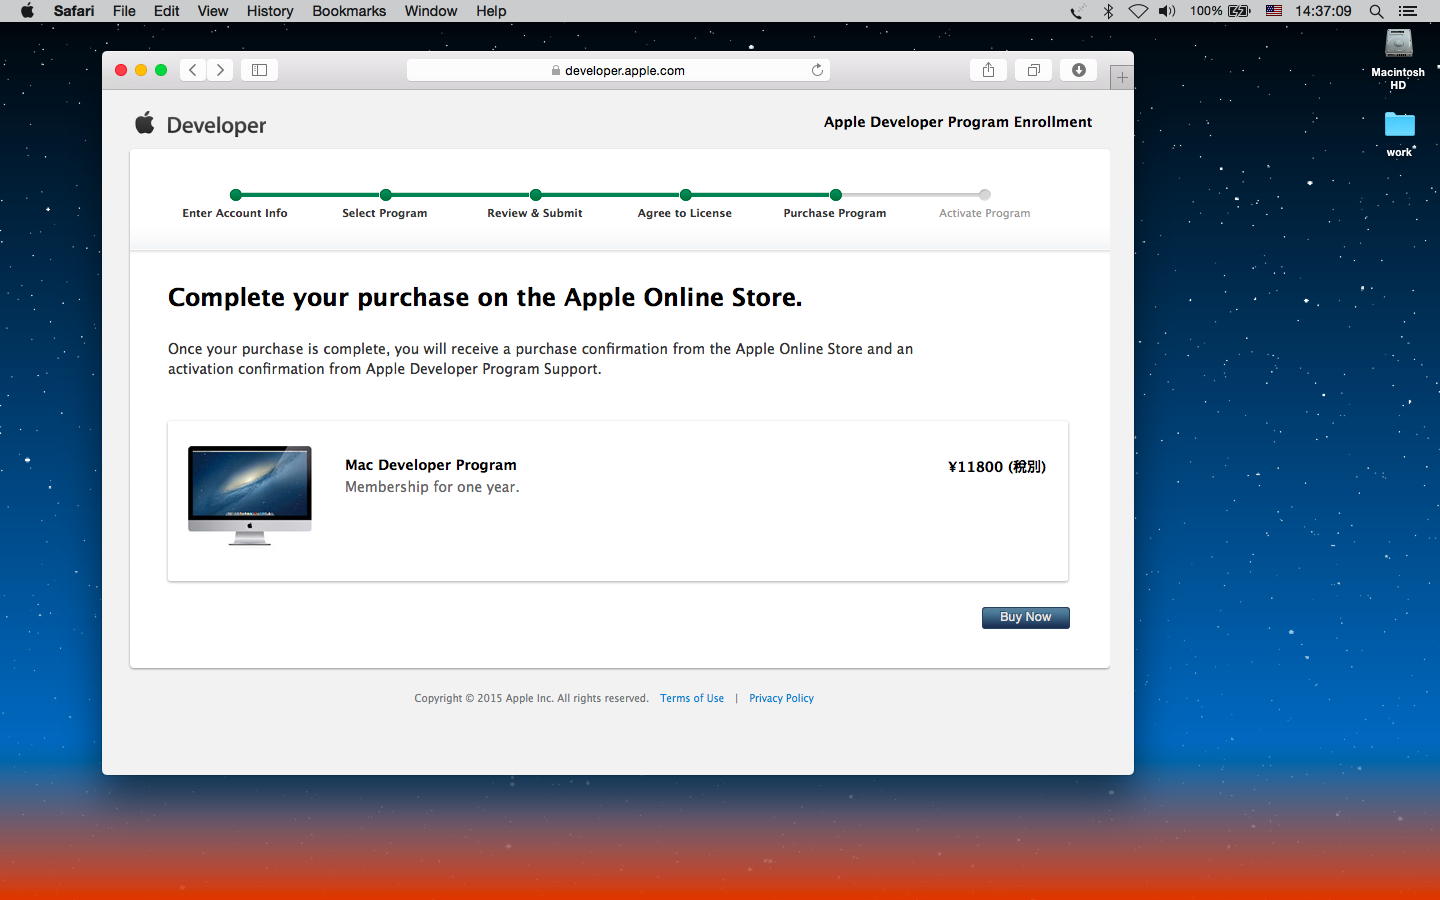Open the Window menu
This screenshot has width=1440, height=900.
[x=431, y=11]
